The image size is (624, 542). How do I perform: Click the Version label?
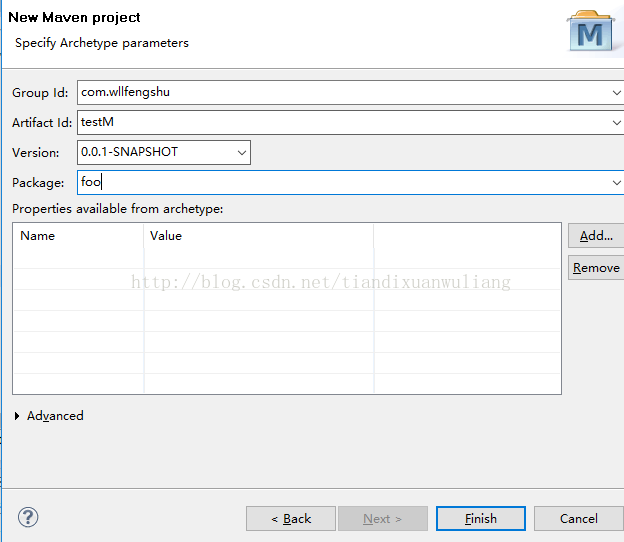pos(35,152)
